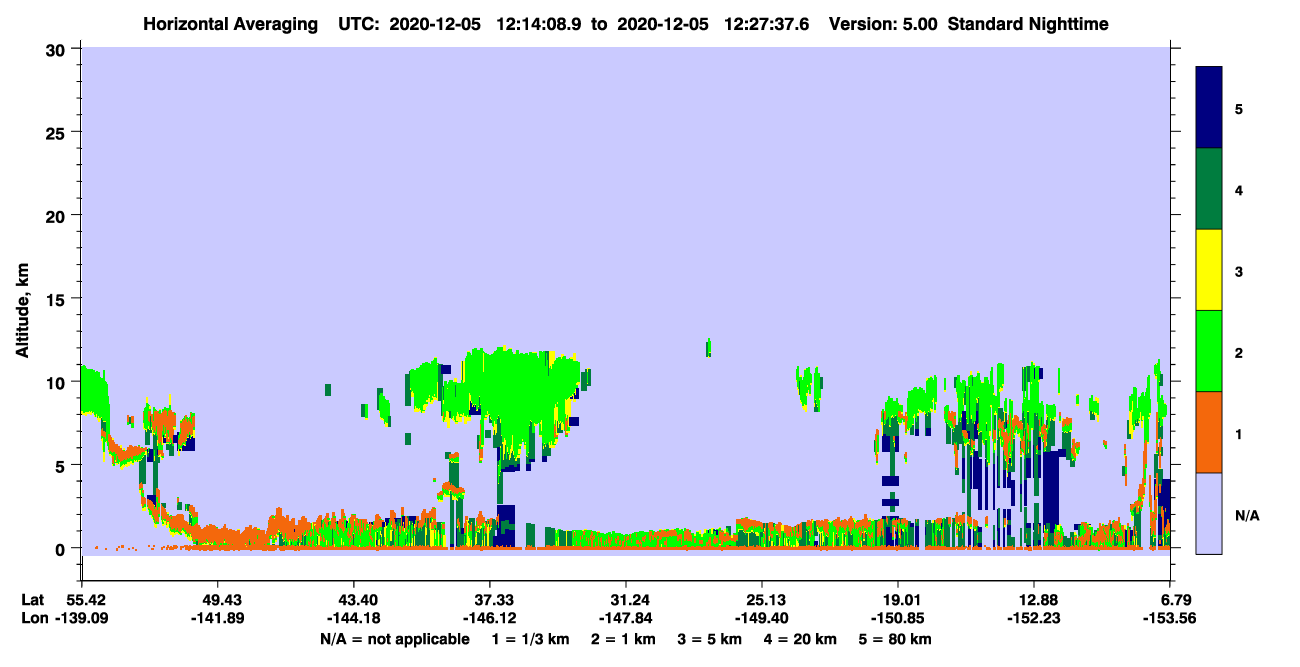Click the bright green colorbar segment labeled 2
The image size is (1300, 667).
coord(1209,351)
